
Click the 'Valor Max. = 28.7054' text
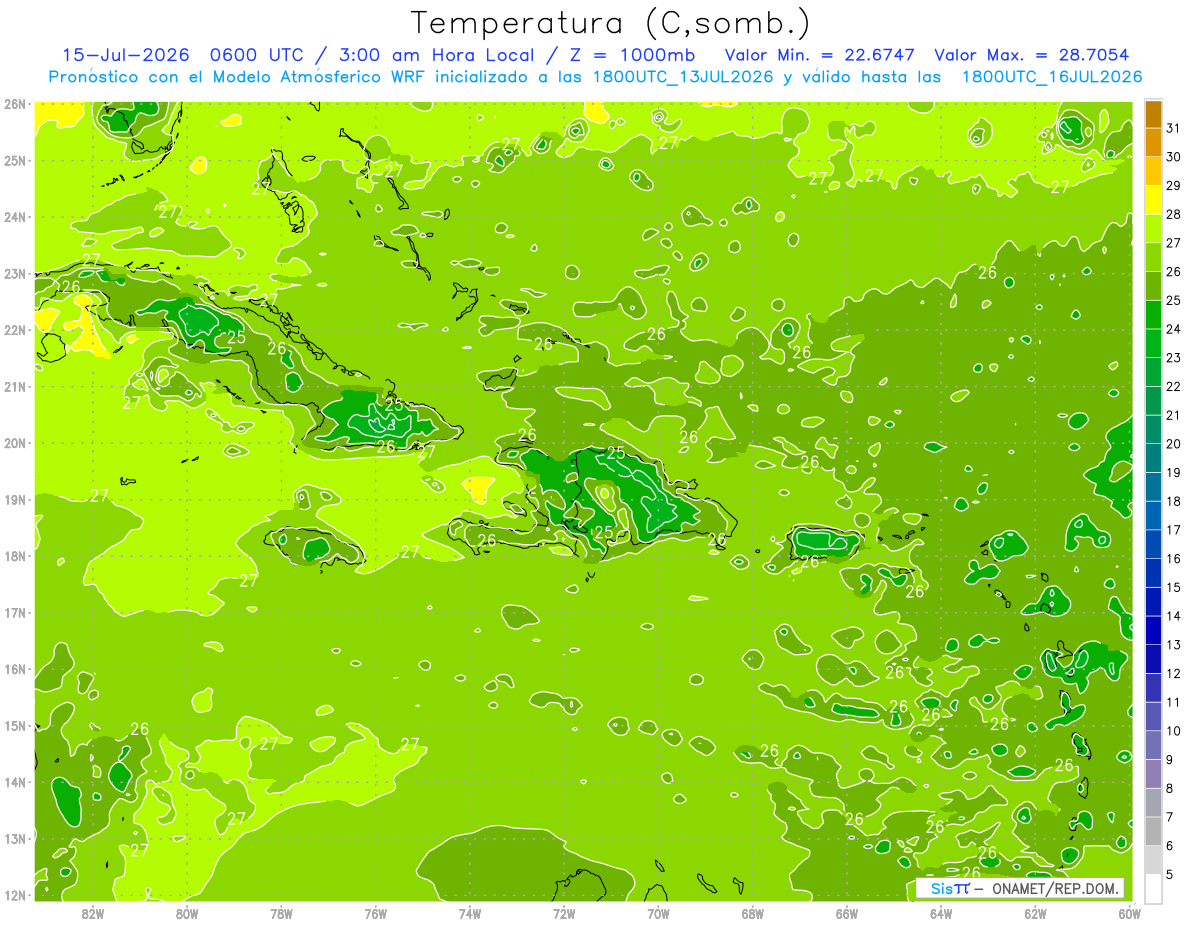1031,55
